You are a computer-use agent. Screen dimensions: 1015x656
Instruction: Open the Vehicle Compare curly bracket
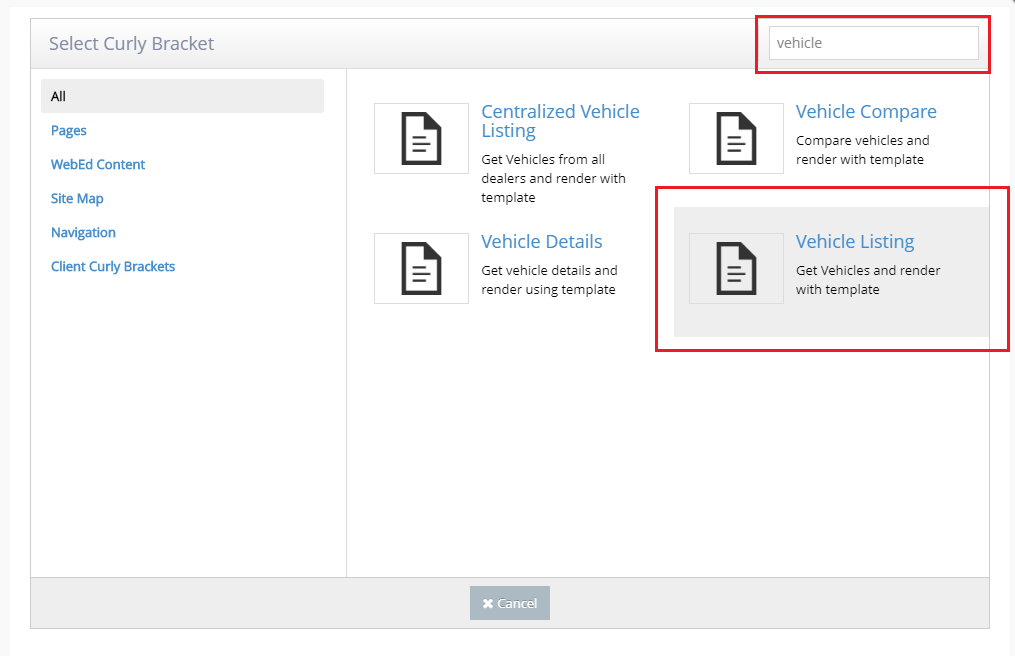pyautogui.click(x=866, y=111)
